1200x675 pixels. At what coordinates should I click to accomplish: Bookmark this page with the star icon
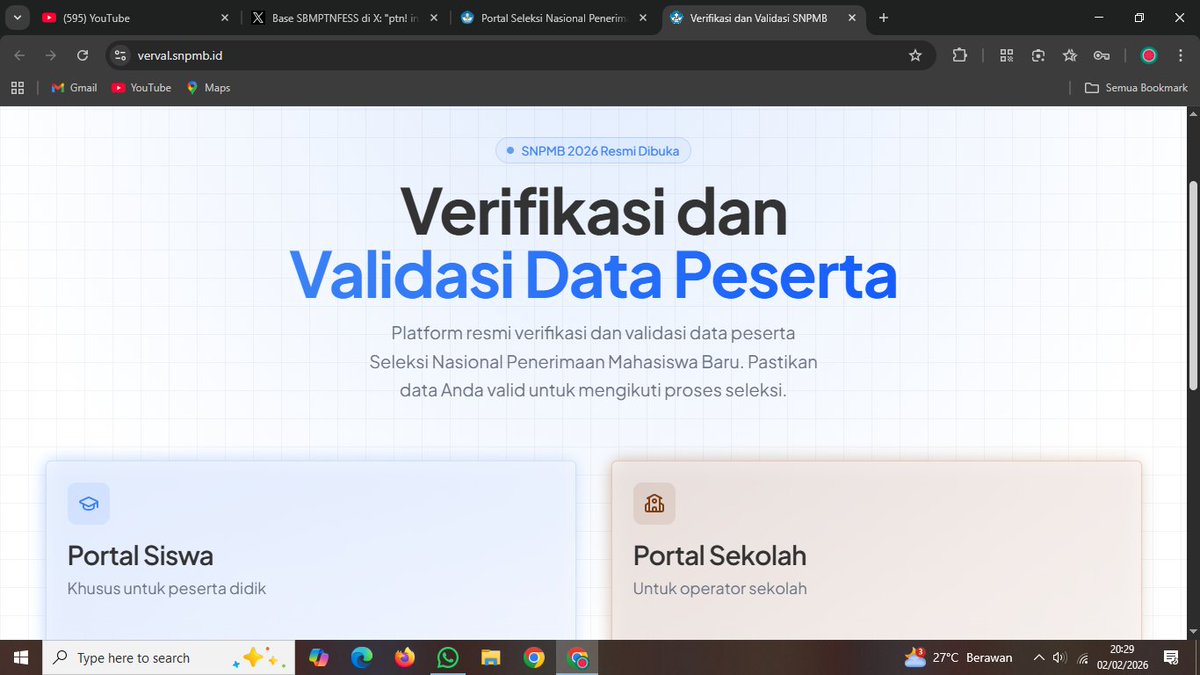[x=915, y=55]
